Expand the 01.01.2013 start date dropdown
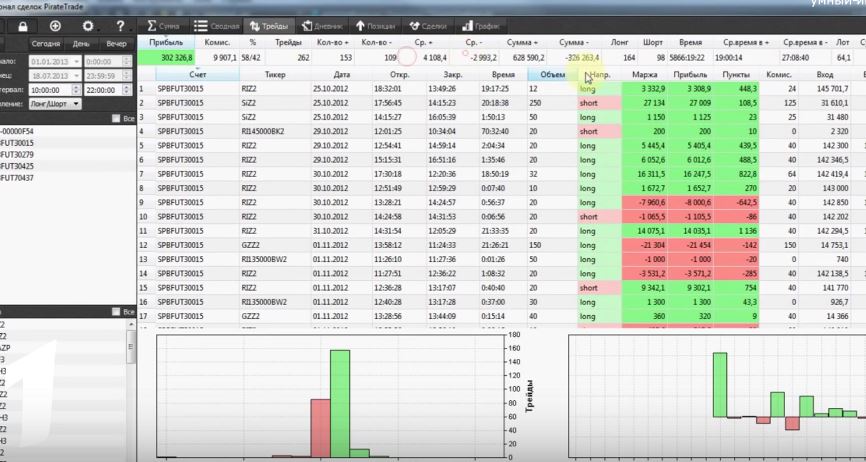This screenshot has height=462, width=866. [76, 62]
